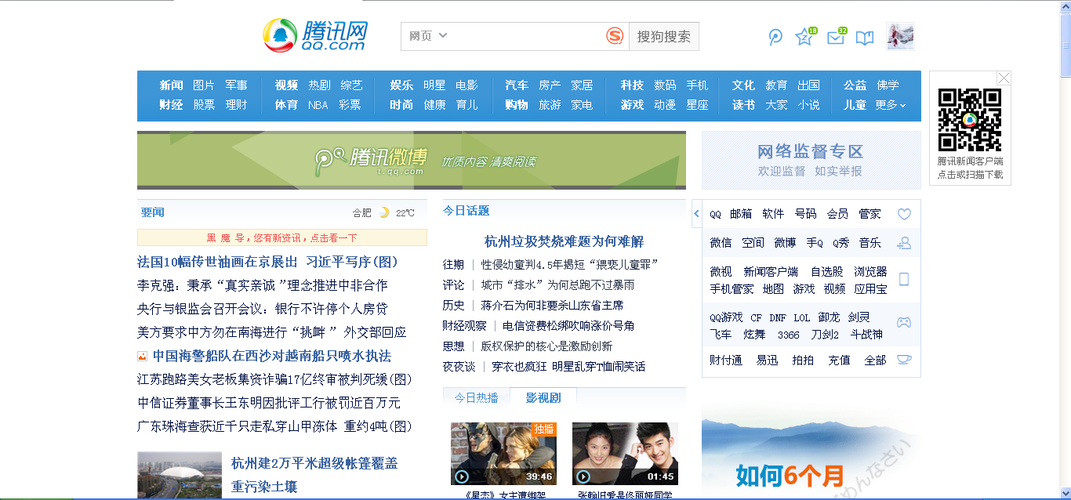This screenshot has height=500, width=1071.
Task: Go to the 科技 section
Action: click(632, 85)
